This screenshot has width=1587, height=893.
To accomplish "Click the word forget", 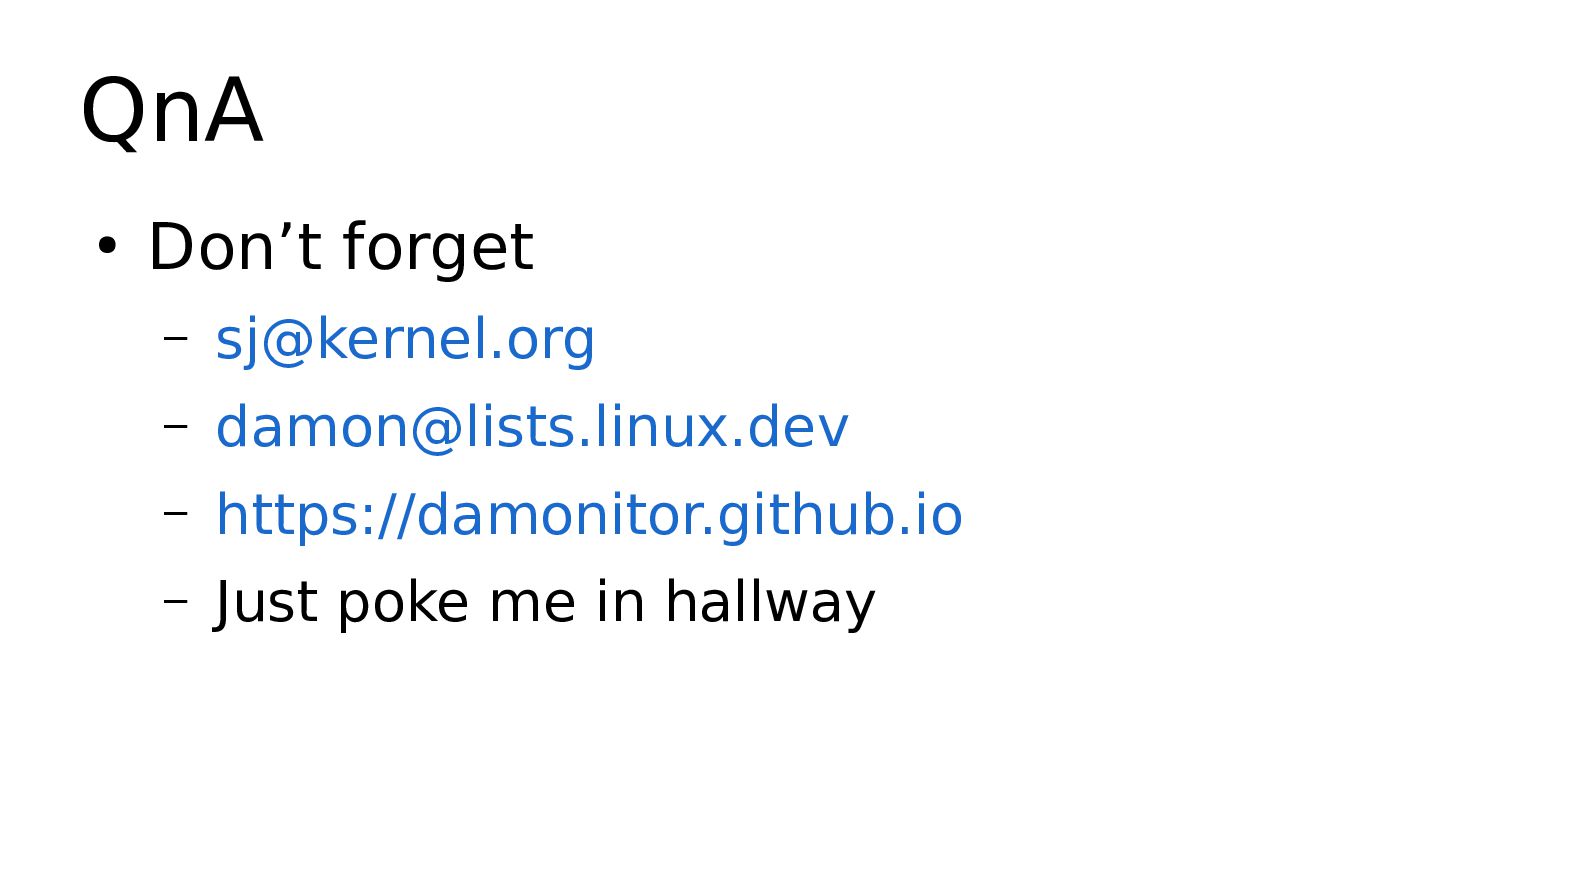I will [438, 248].
